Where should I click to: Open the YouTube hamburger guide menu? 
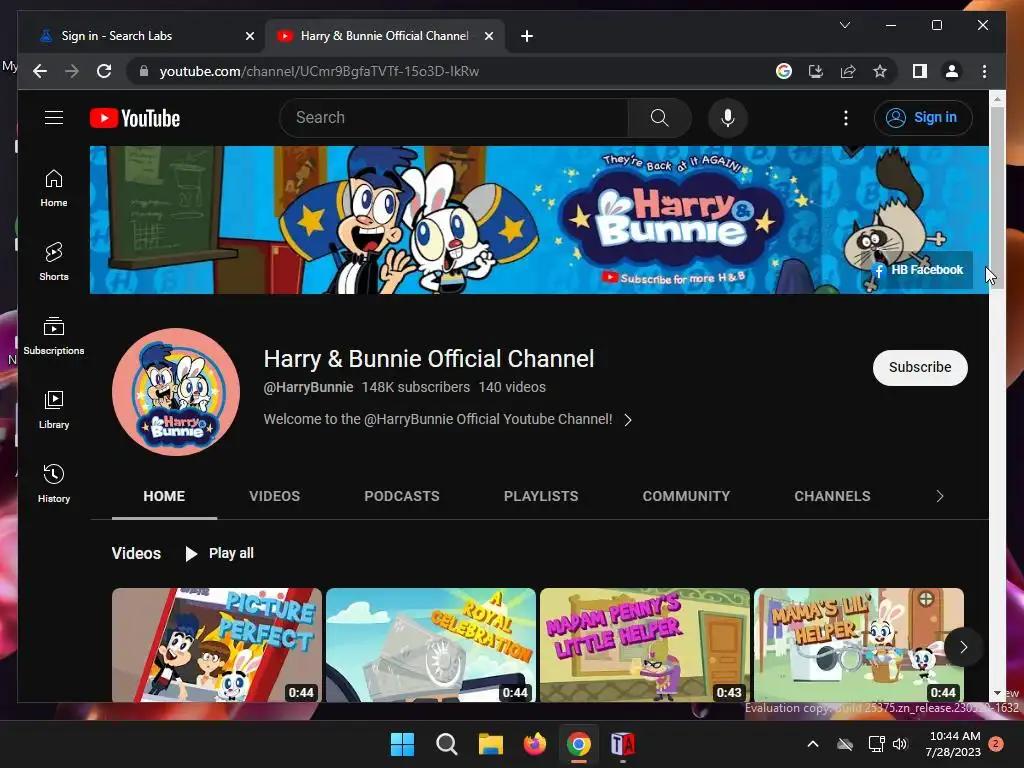point(54,118)
